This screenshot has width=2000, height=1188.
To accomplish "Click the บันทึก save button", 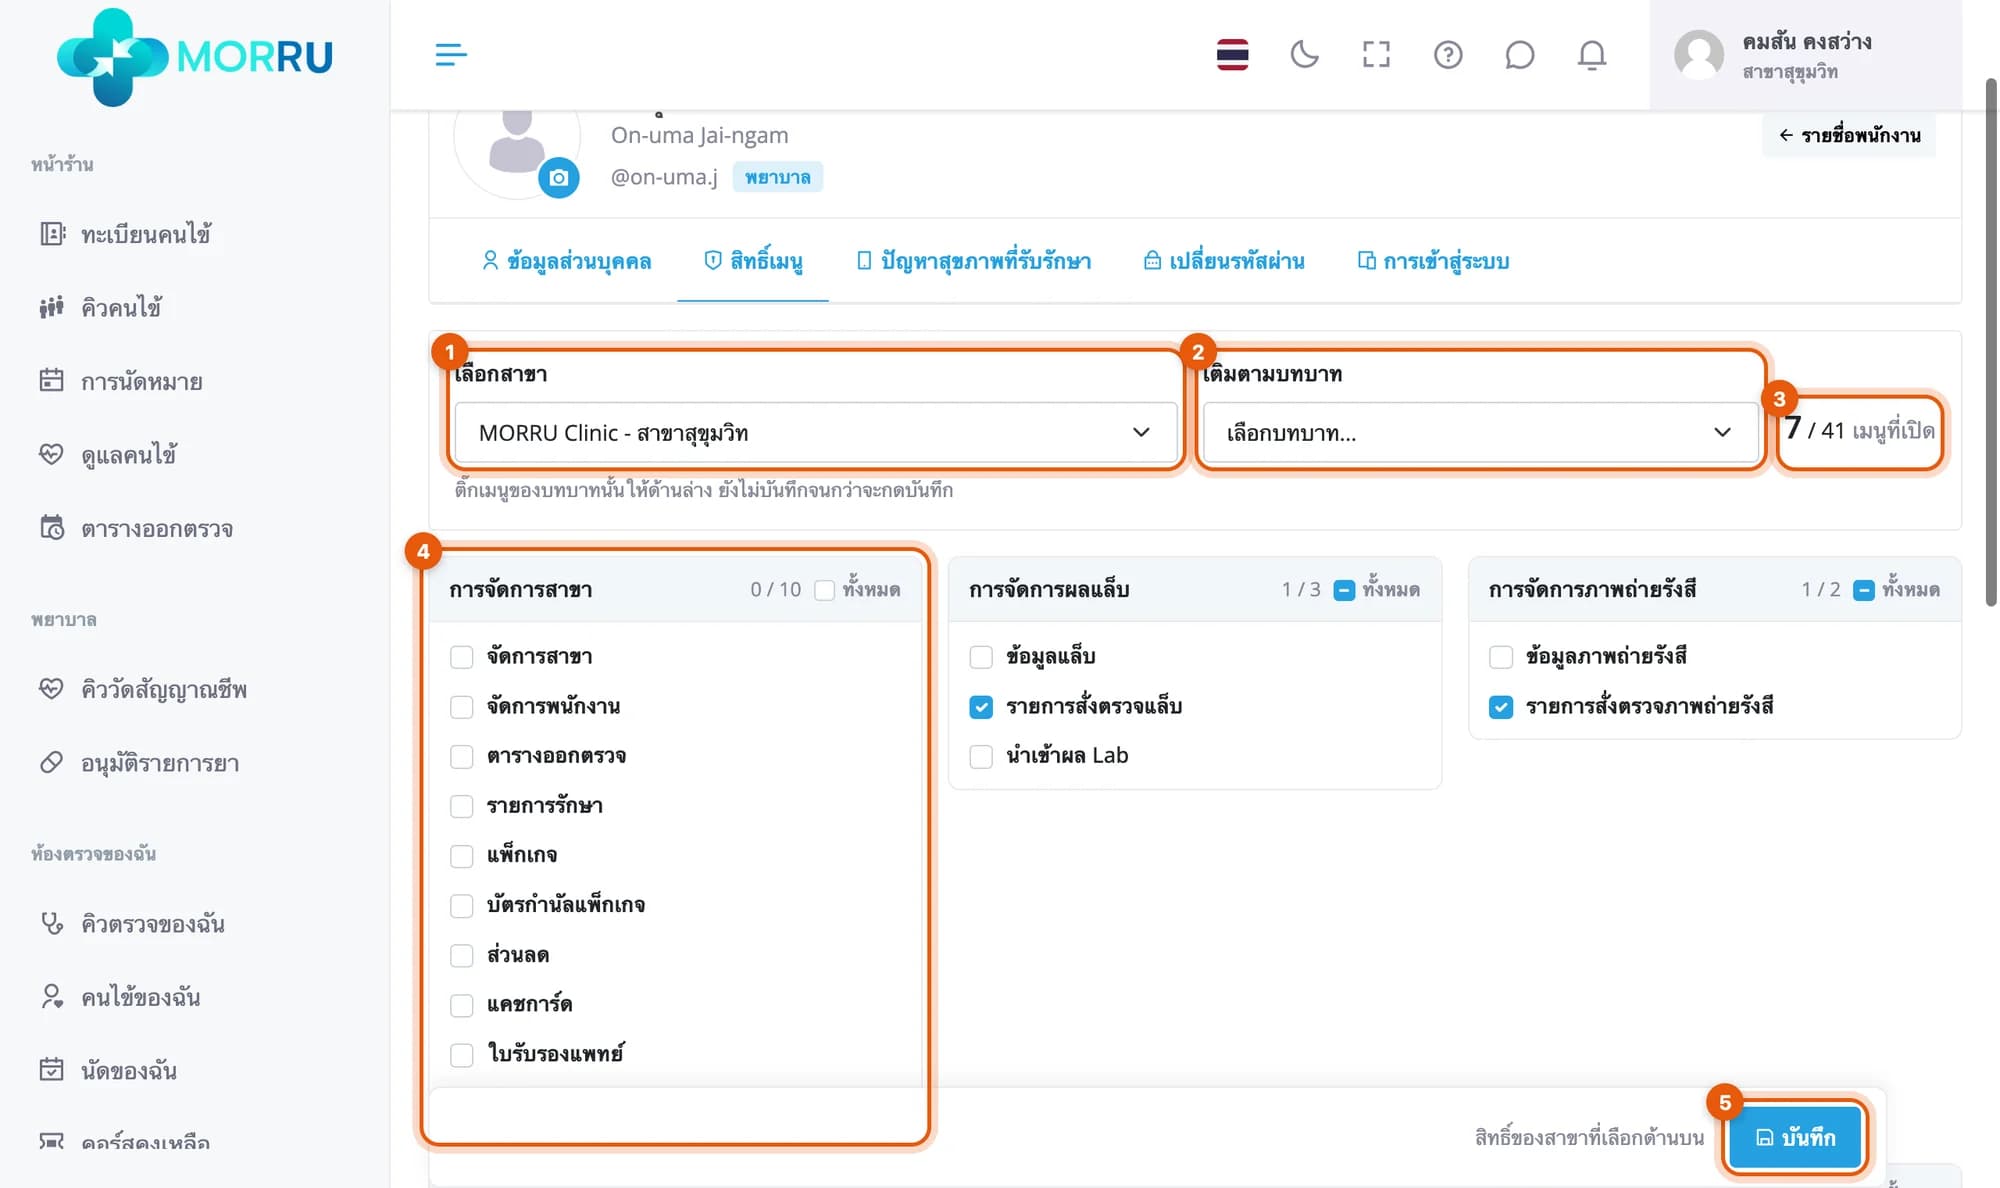I will [x=1795, y=1137].
